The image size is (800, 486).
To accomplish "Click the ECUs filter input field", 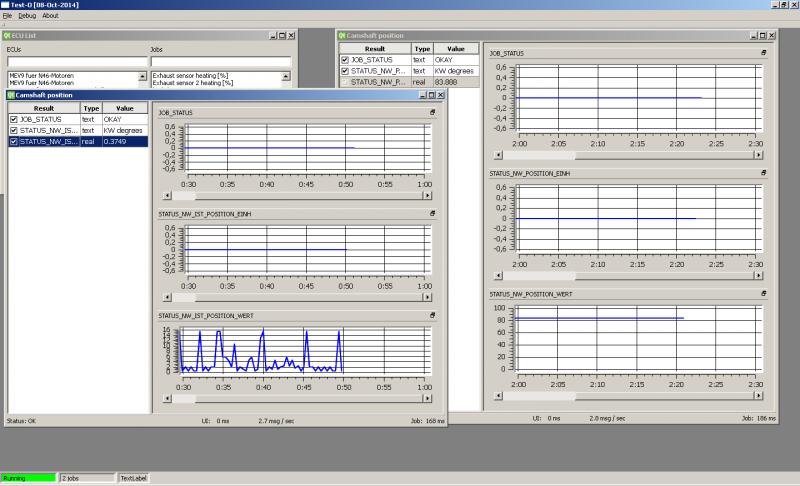I will 76,61.
